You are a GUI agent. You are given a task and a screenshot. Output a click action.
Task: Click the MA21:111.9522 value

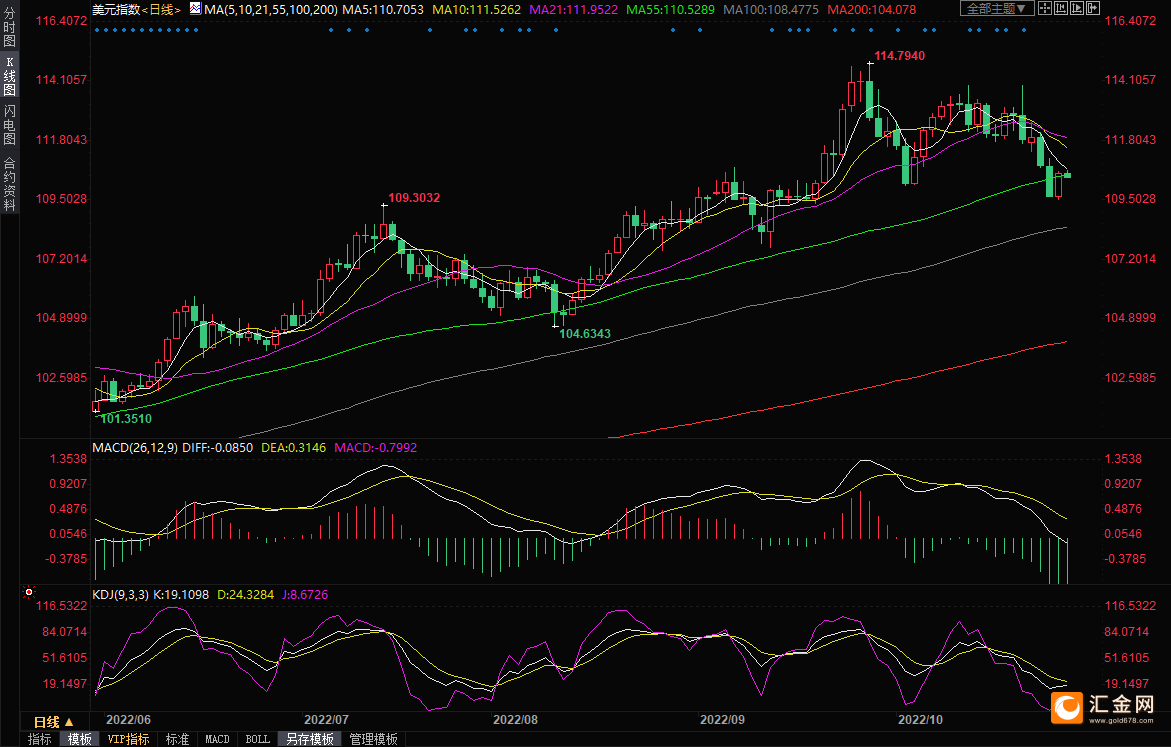click(x=574, y=10)
